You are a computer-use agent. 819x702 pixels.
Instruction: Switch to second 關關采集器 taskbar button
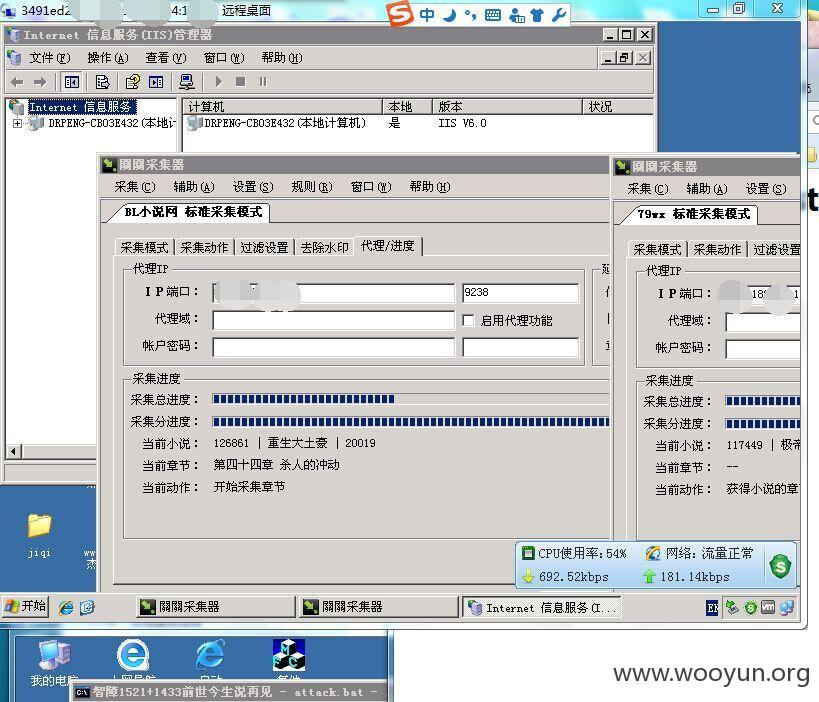379,607
